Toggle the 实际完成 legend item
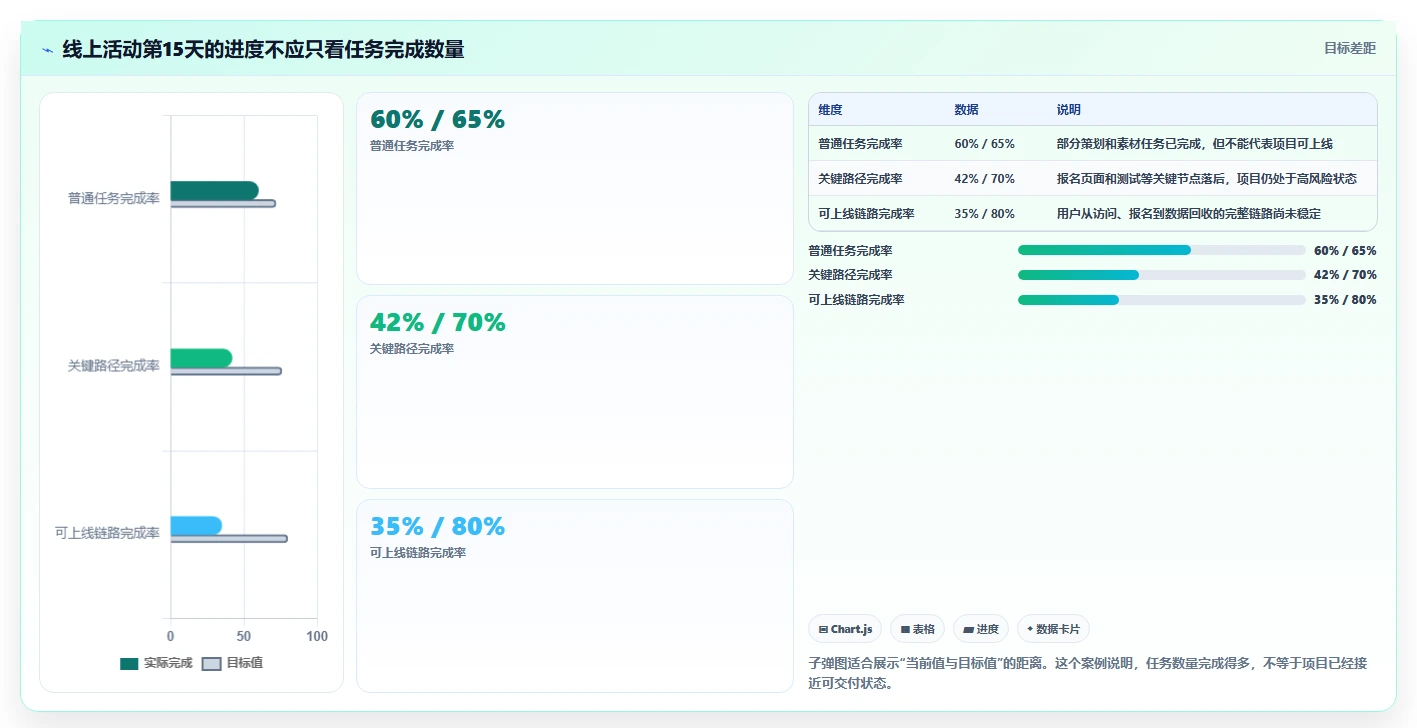Screen dimensions: 1417x728 pos(156,663)
